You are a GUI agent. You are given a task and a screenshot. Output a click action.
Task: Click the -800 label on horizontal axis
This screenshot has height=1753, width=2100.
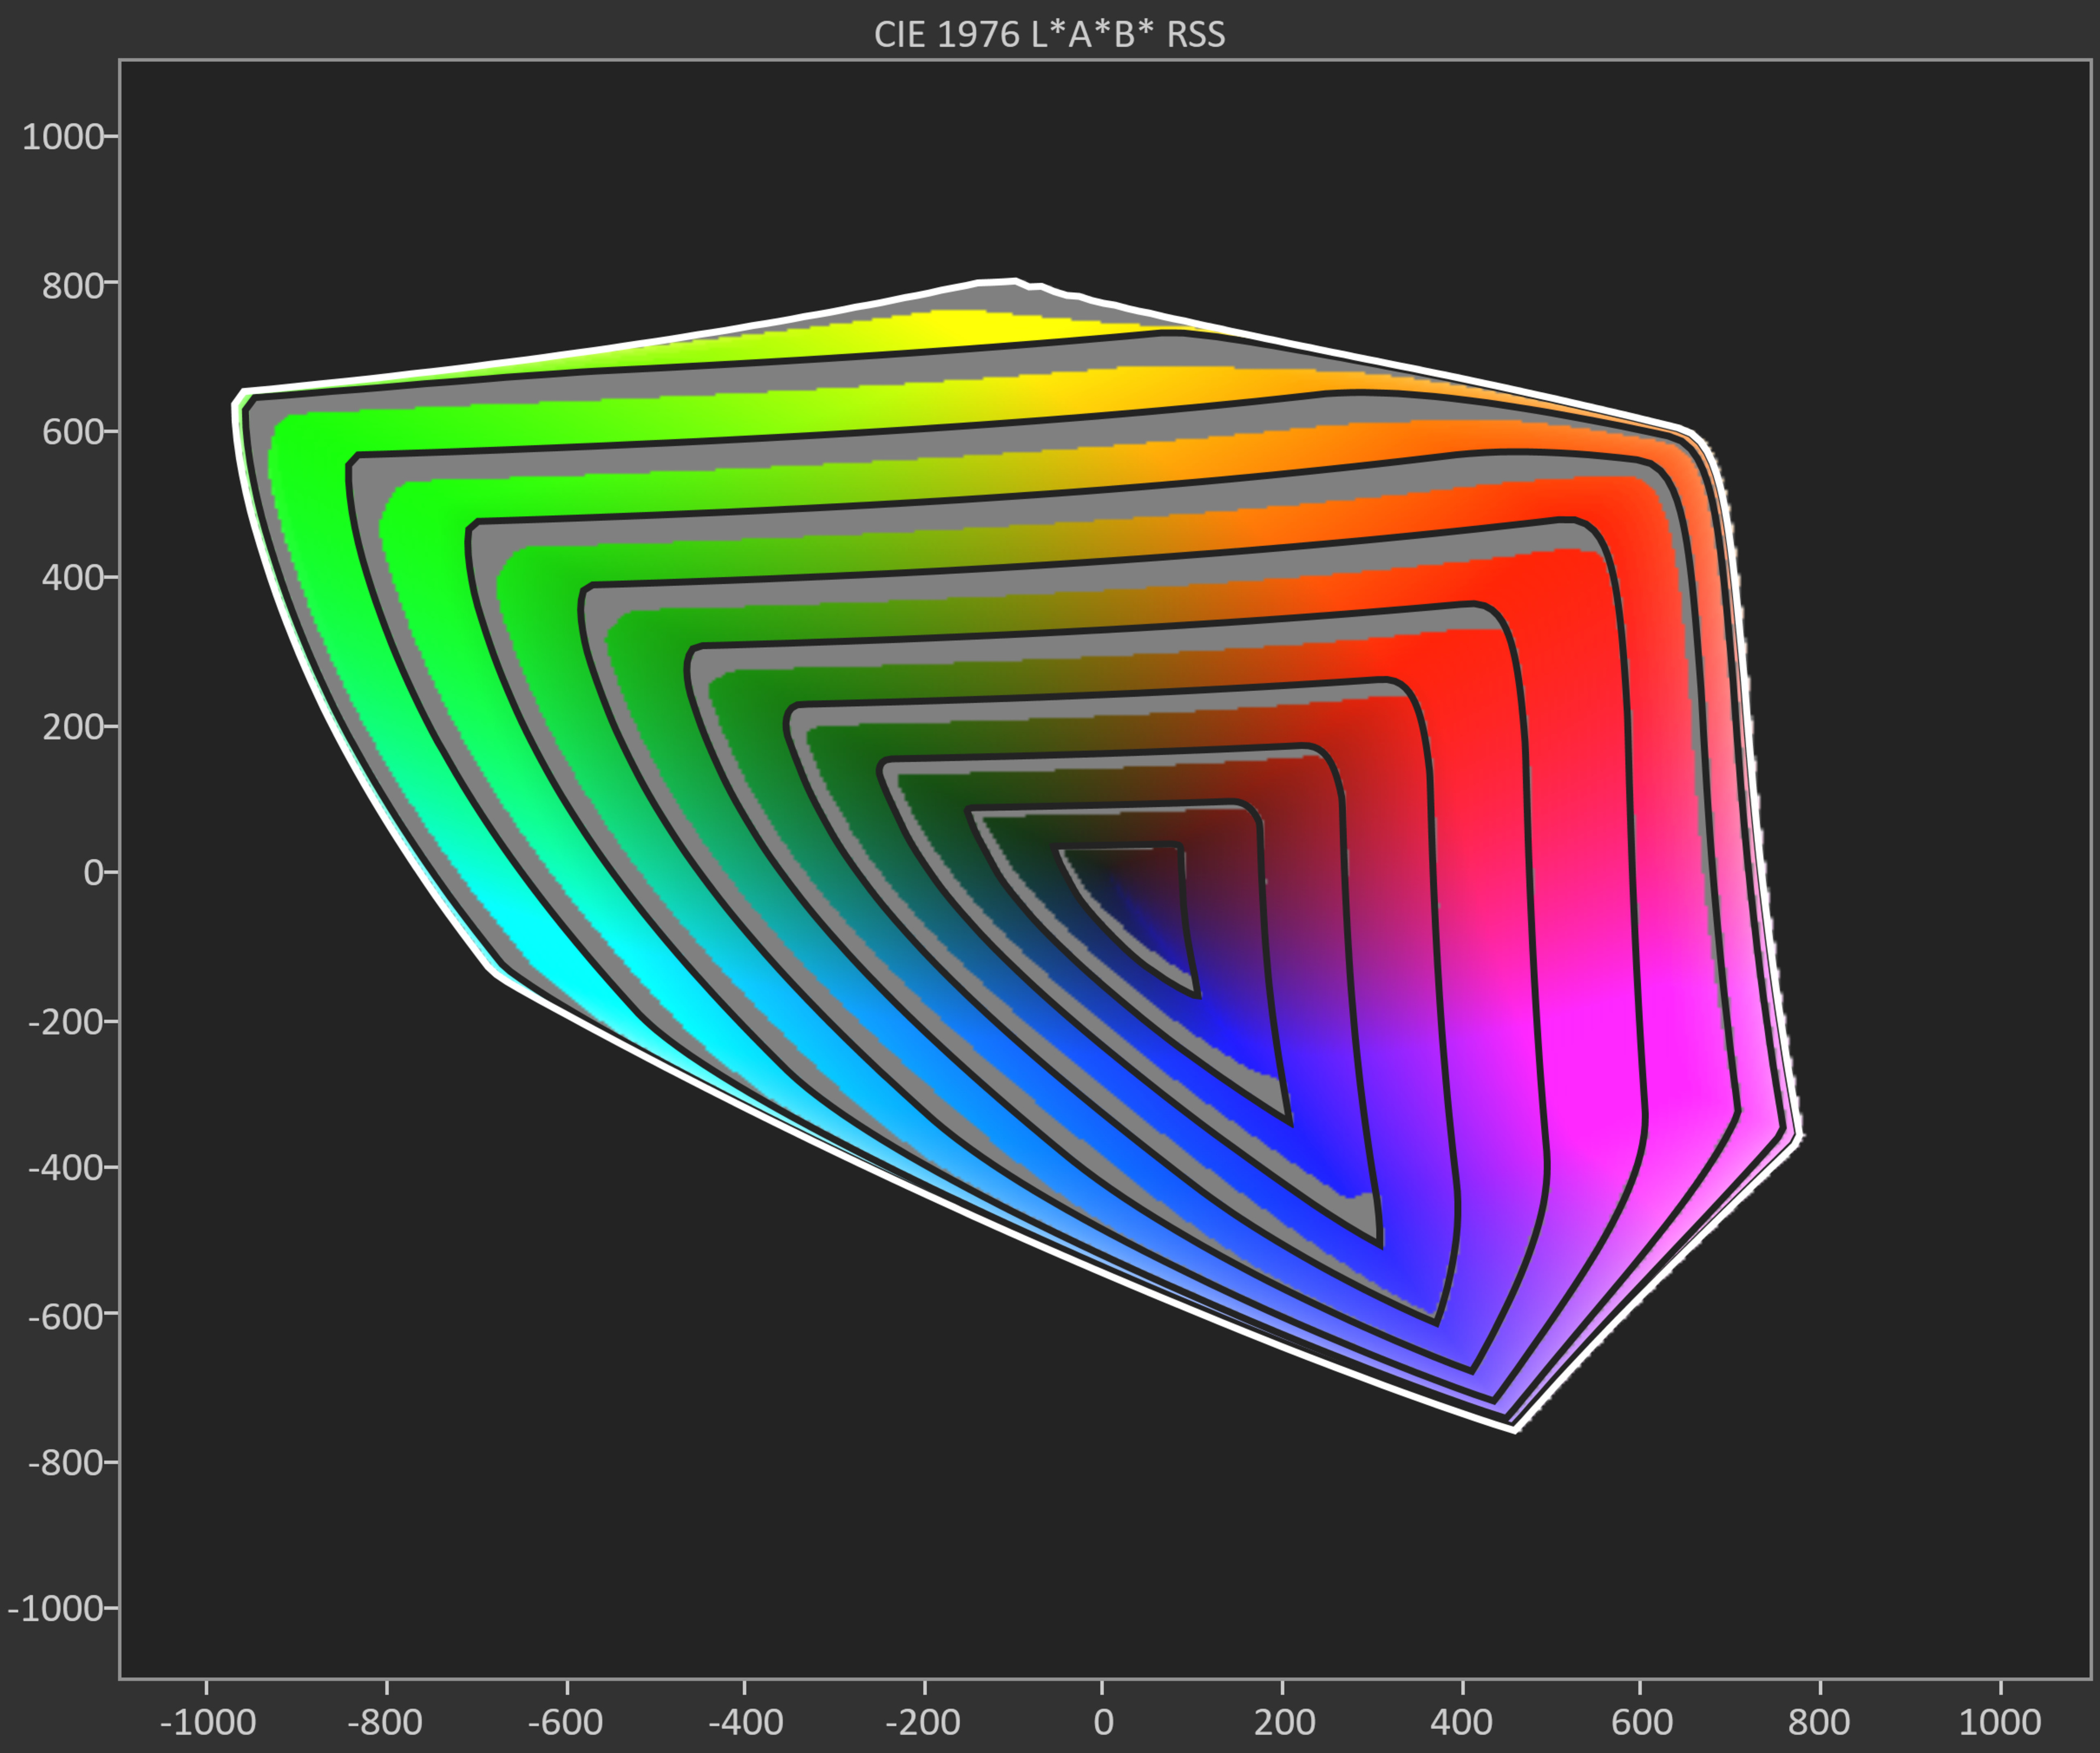[385, 1722]
